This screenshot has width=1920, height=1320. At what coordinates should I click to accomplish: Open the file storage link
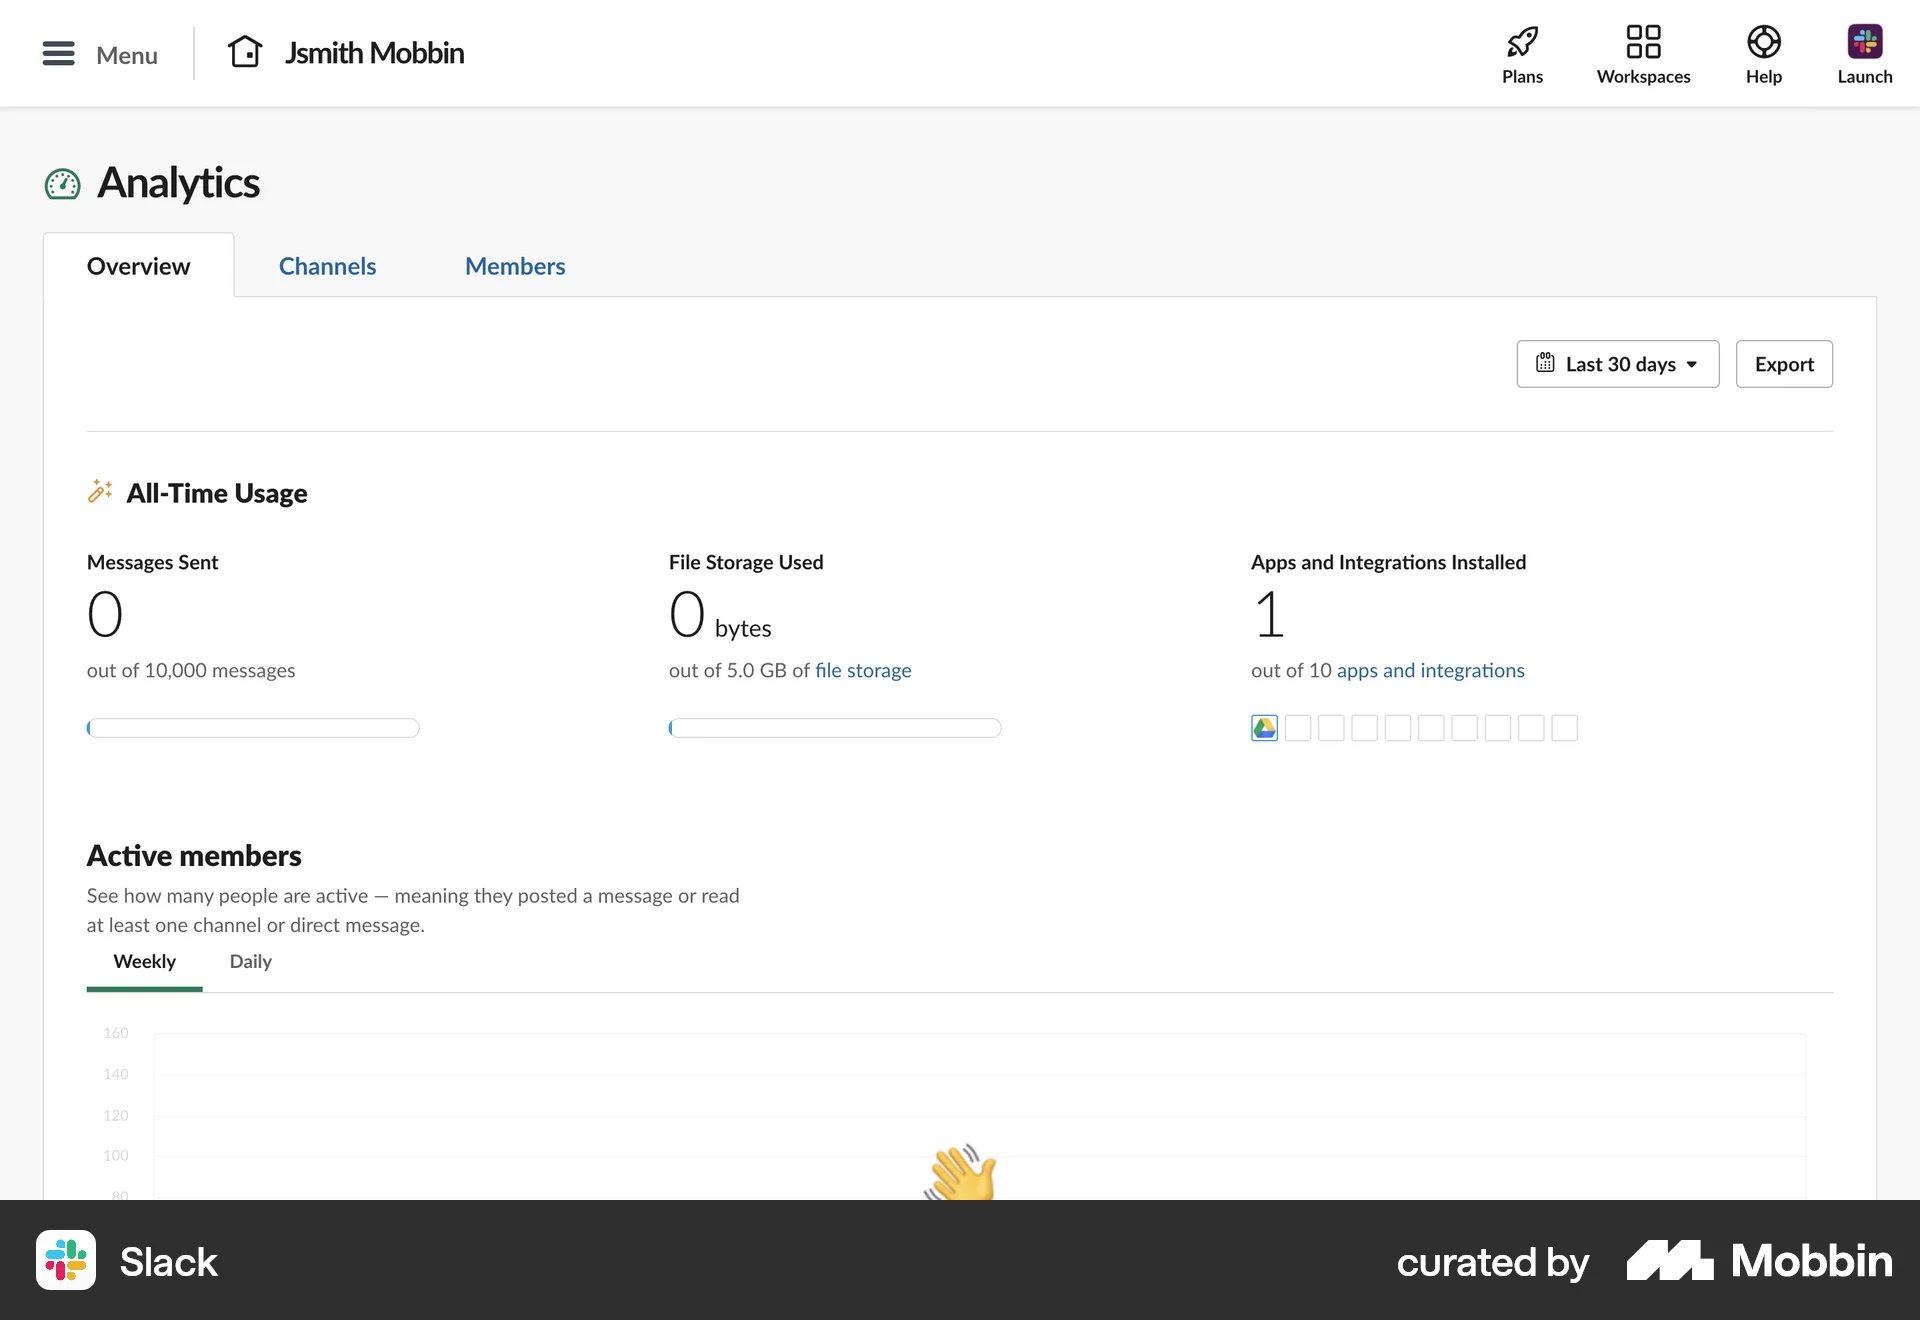[863, 671]
